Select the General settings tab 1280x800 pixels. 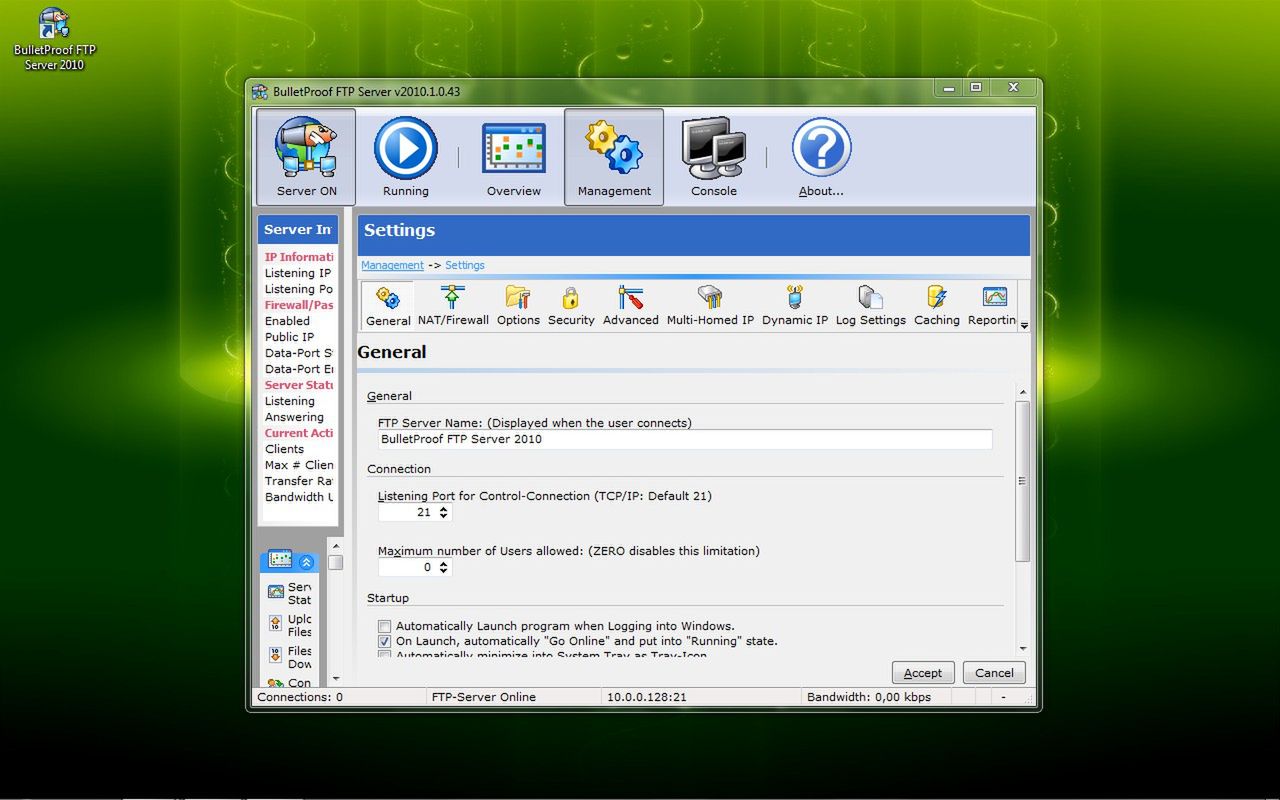[388, 306]
